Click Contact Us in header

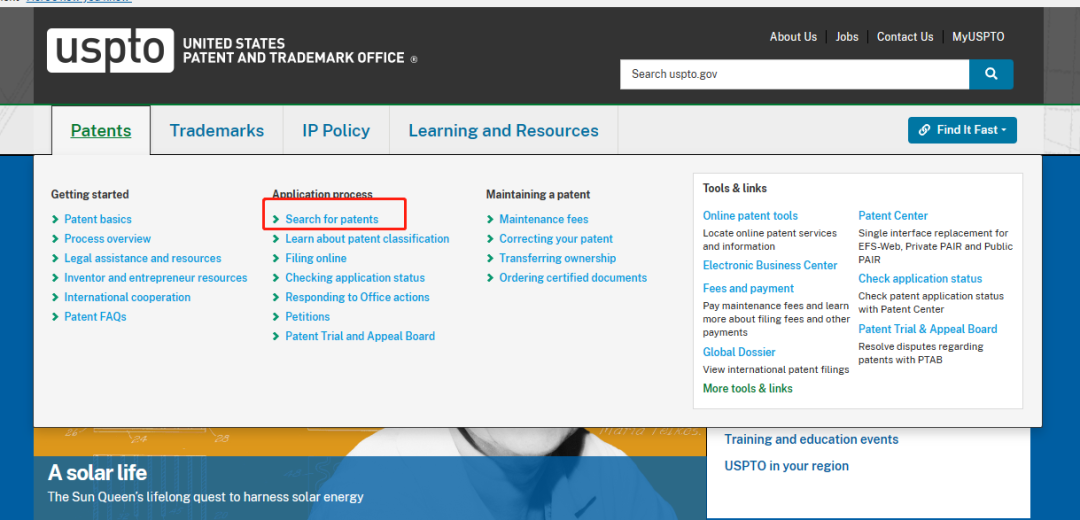pyautogui.click(x=905, y=37)
